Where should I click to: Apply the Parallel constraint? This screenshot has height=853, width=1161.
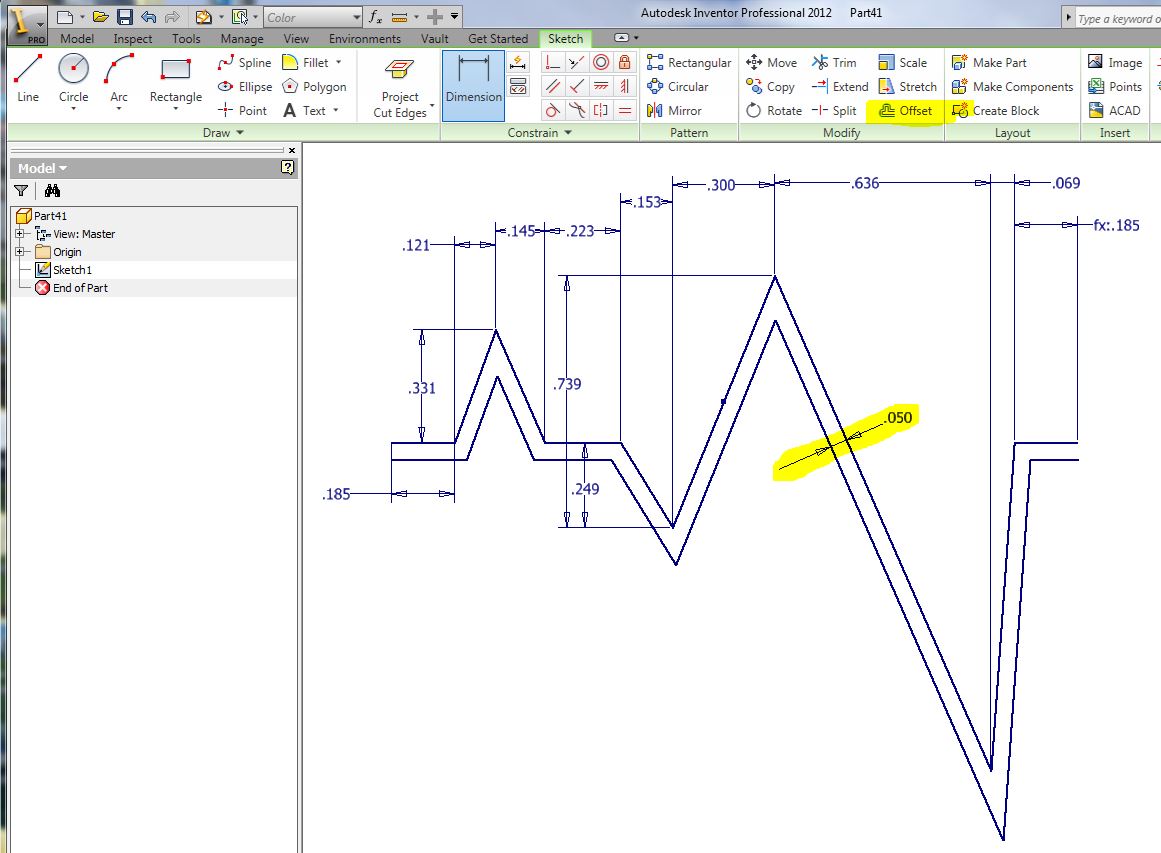point(552,87)
